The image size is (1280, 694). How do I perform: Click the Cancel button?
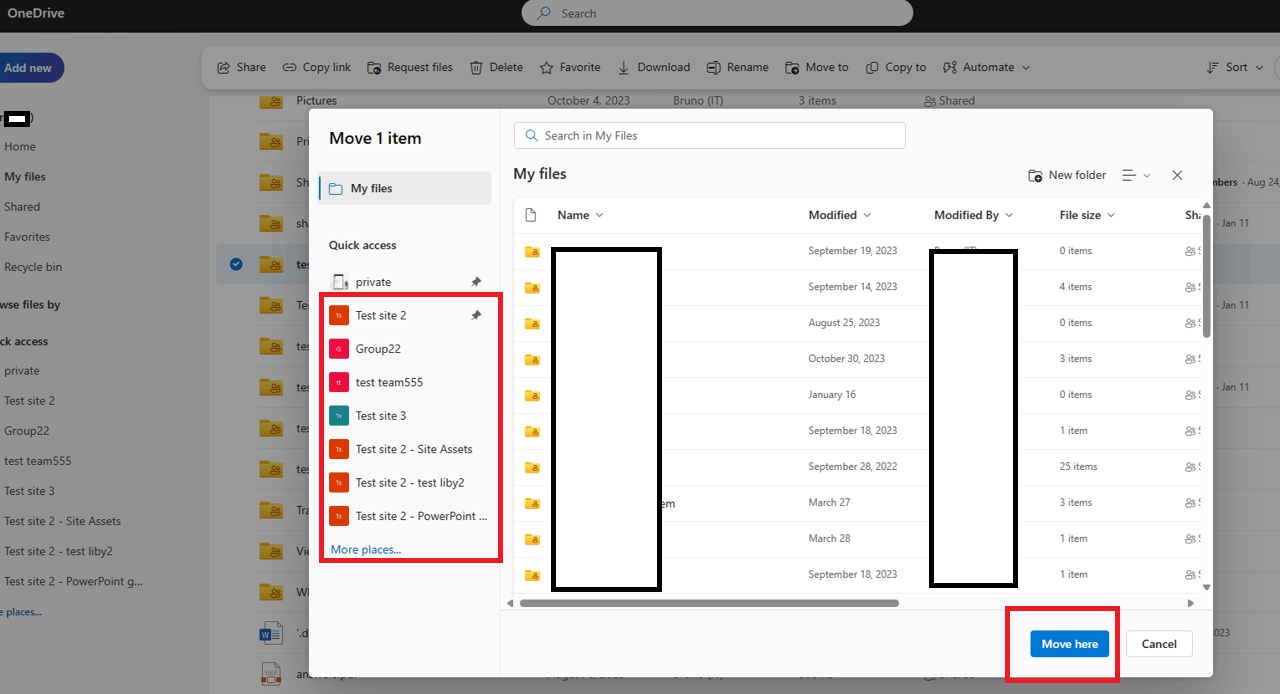click(1159, 644)
